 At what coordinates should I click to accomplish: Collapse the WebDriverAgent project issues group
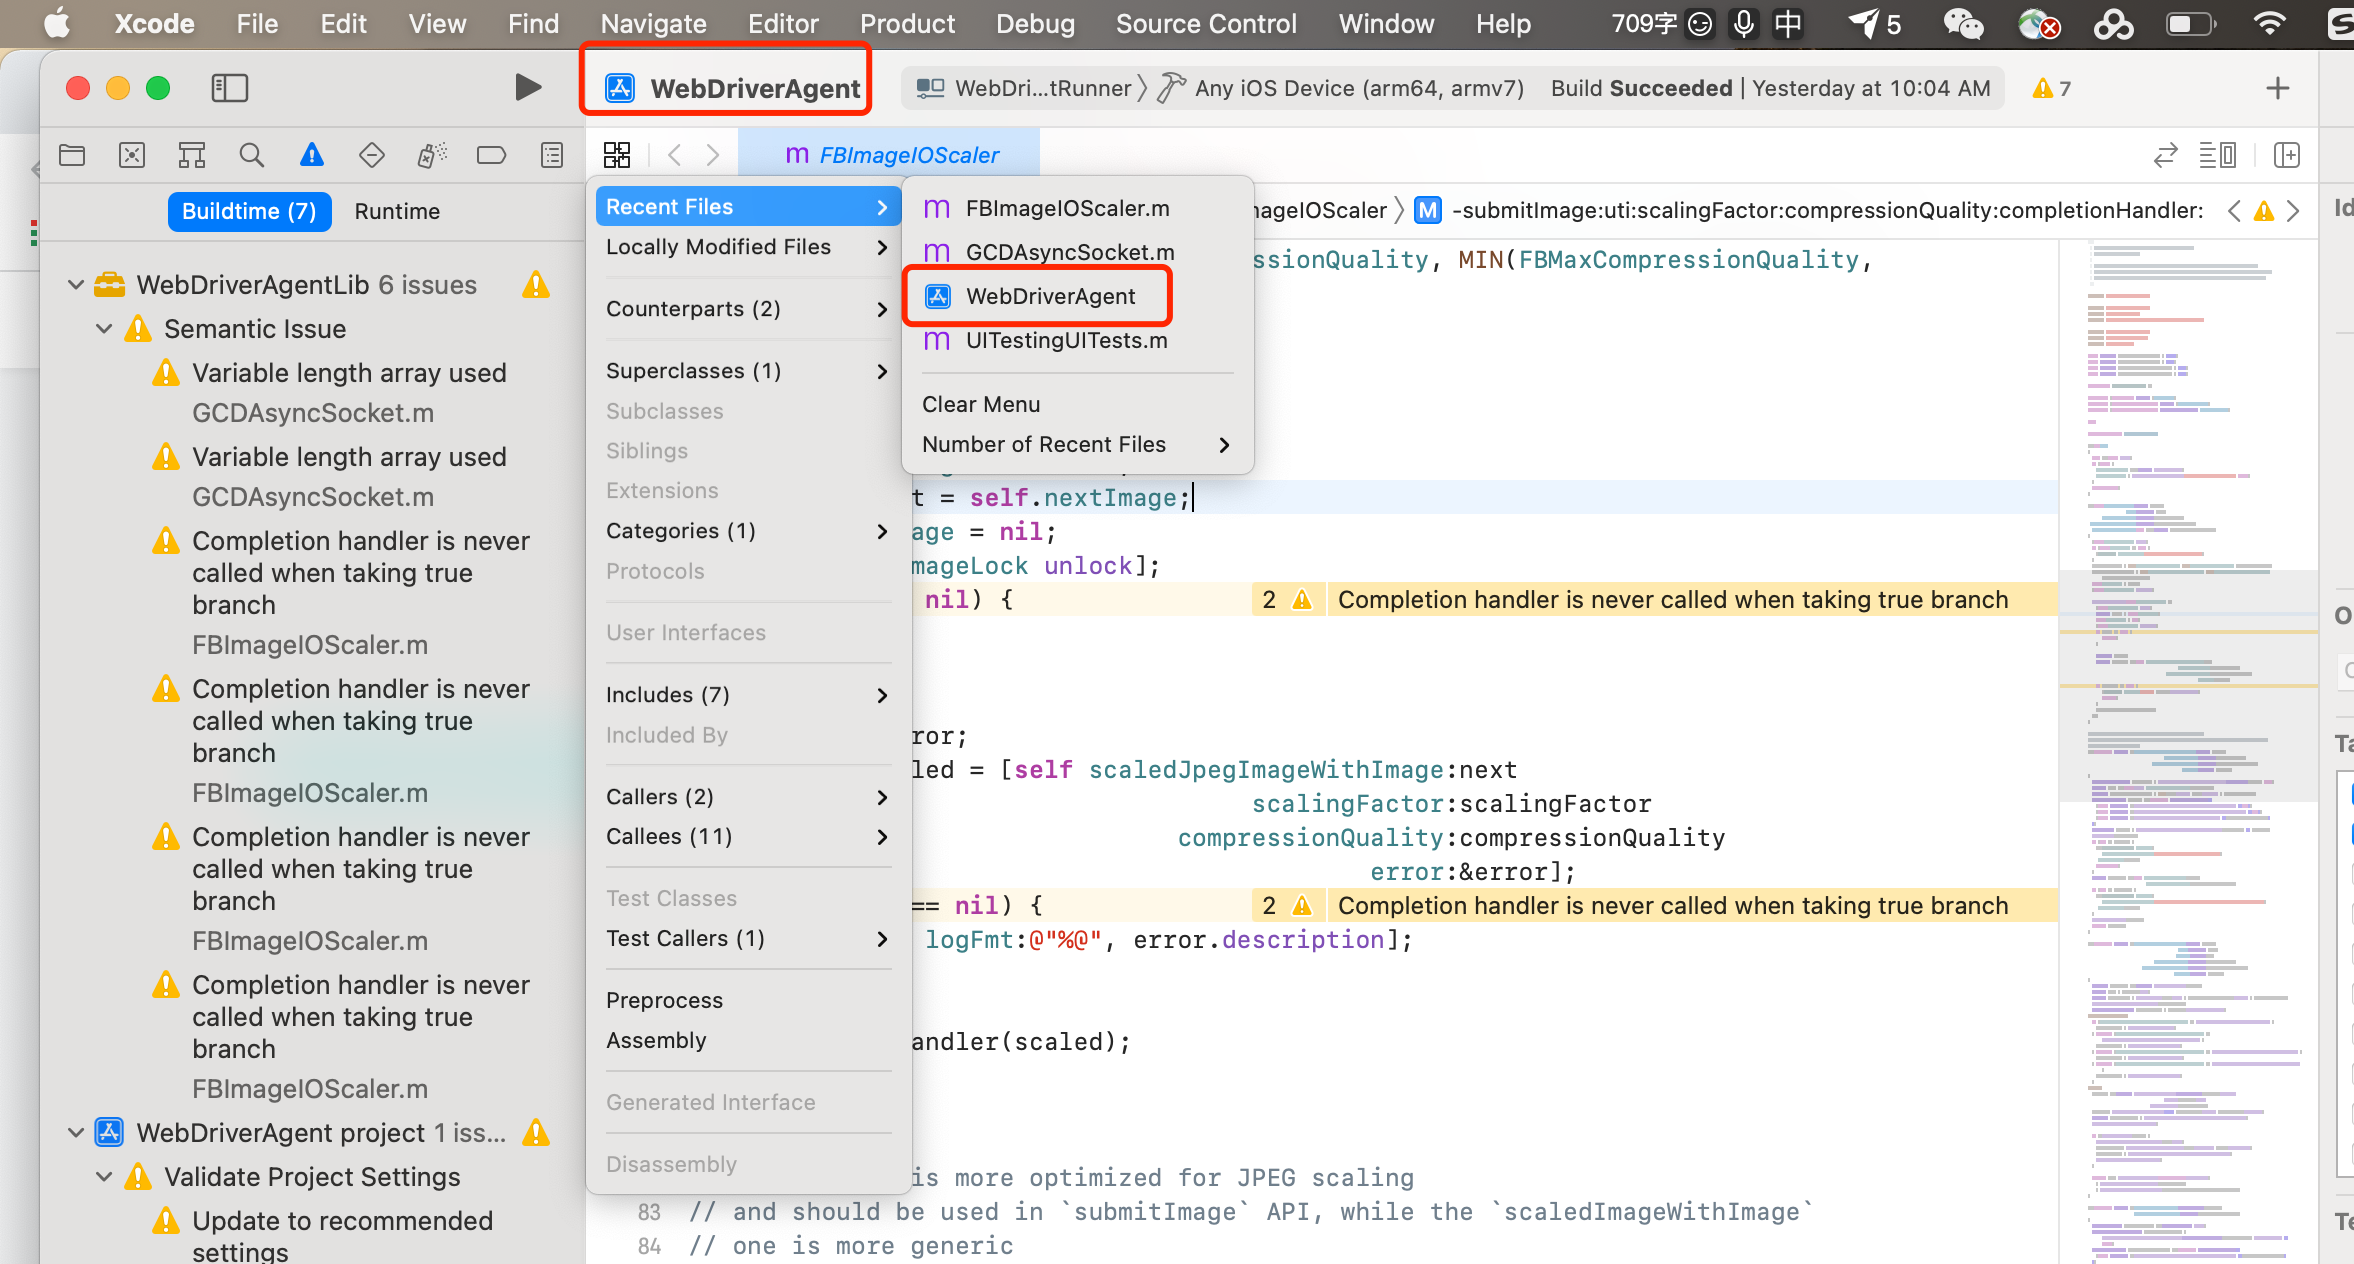pos(76,1133)
